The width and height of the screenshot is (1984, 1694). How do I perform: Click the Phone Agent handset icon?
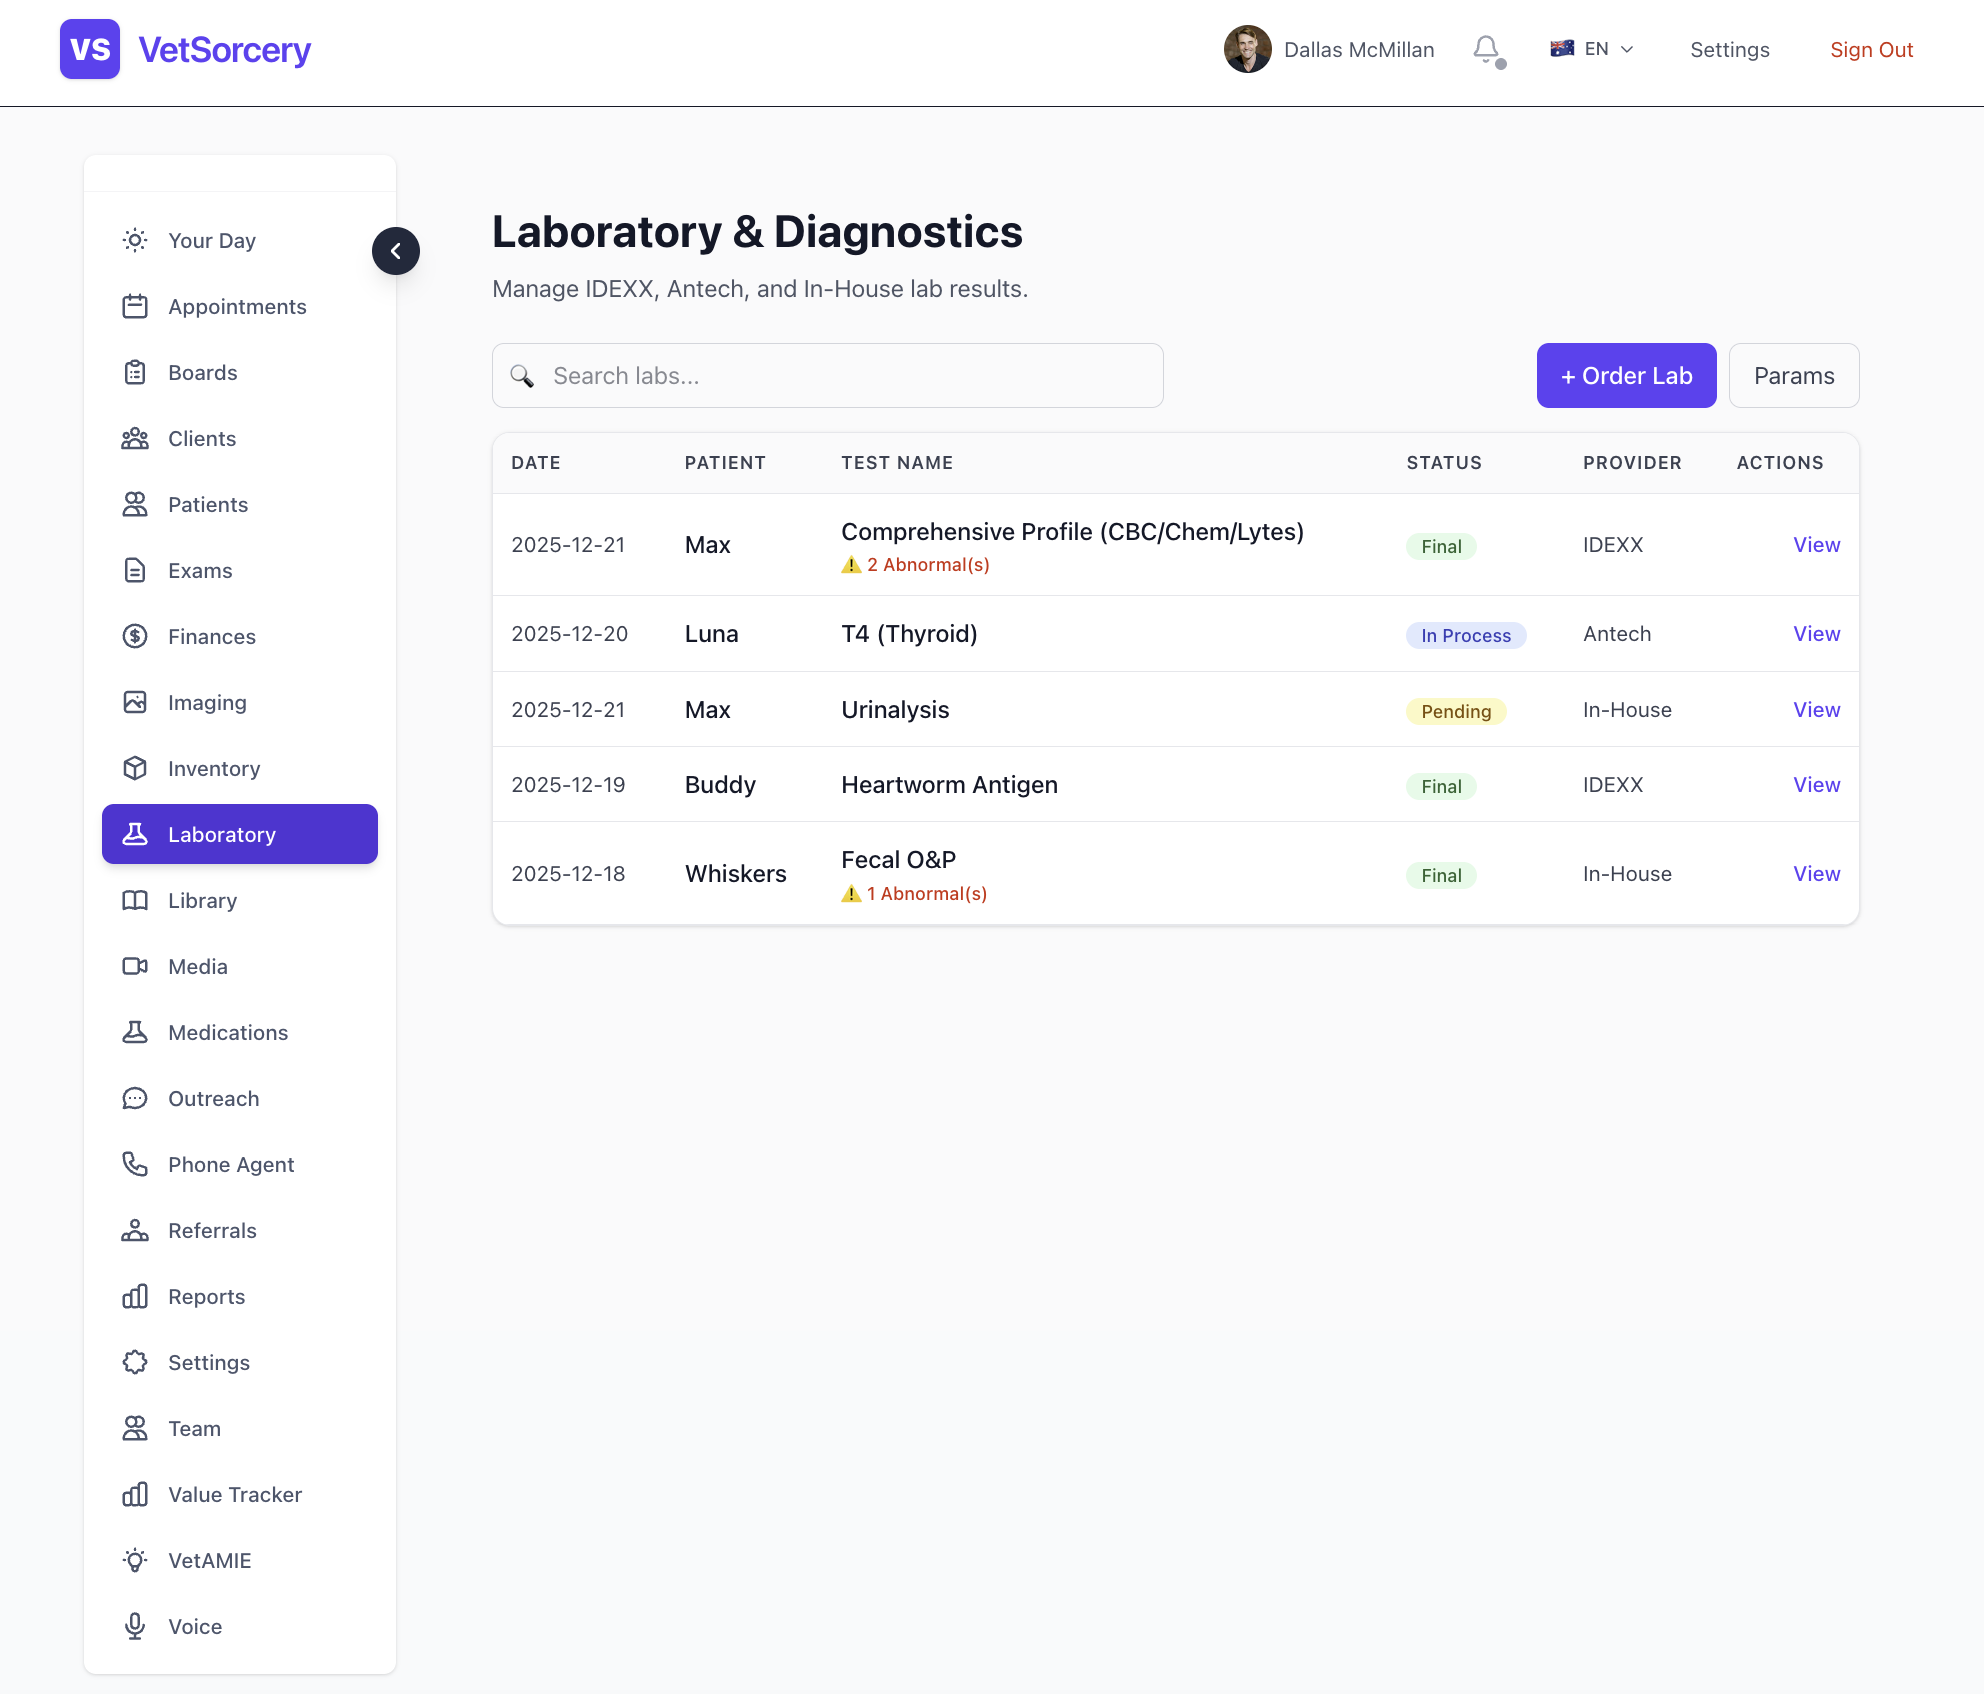(135, 1164)
